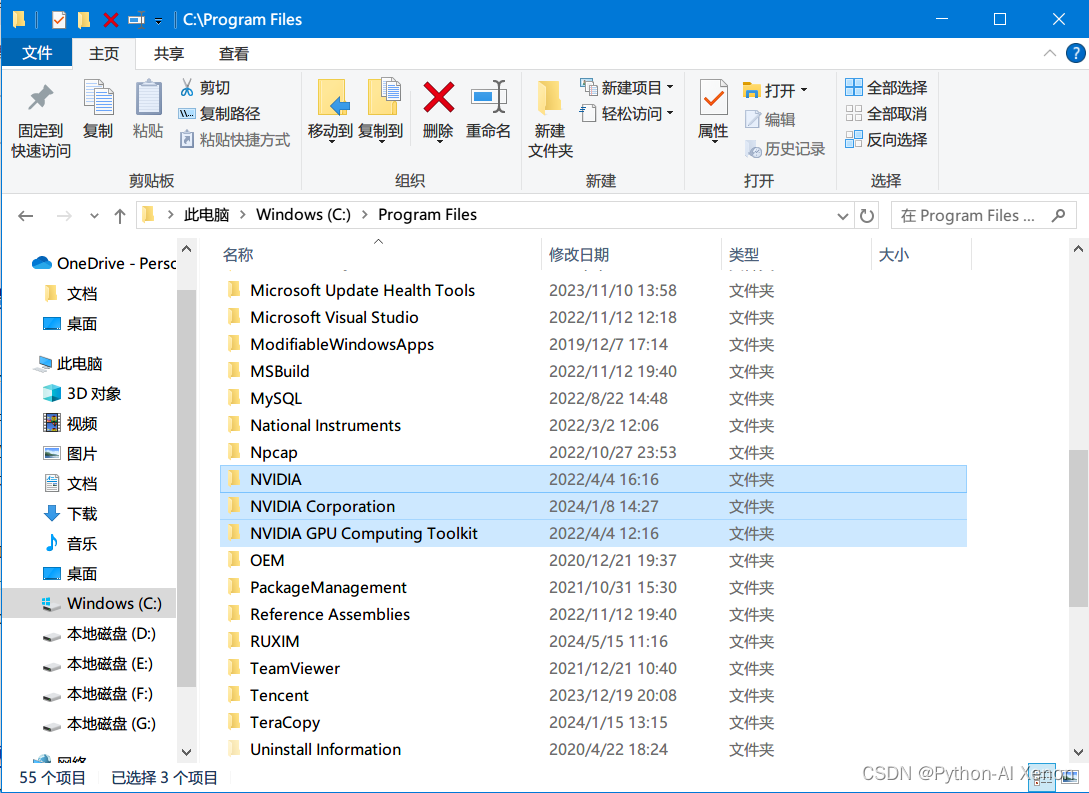Switch to the View ribbon tab

pos(234,53)
